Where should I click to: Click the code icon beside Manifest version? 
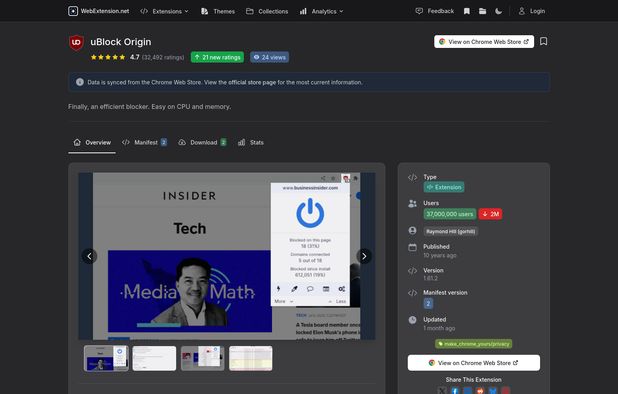click(412, 293)
